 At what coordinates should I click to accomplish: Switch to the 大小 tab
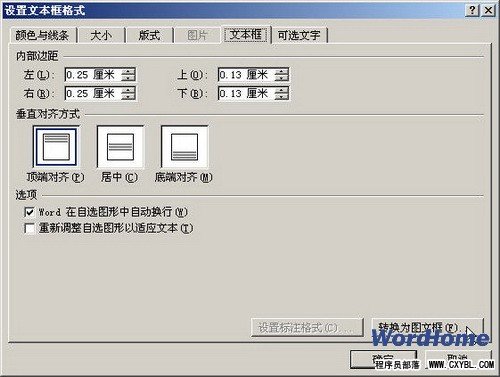coord(101,35)
